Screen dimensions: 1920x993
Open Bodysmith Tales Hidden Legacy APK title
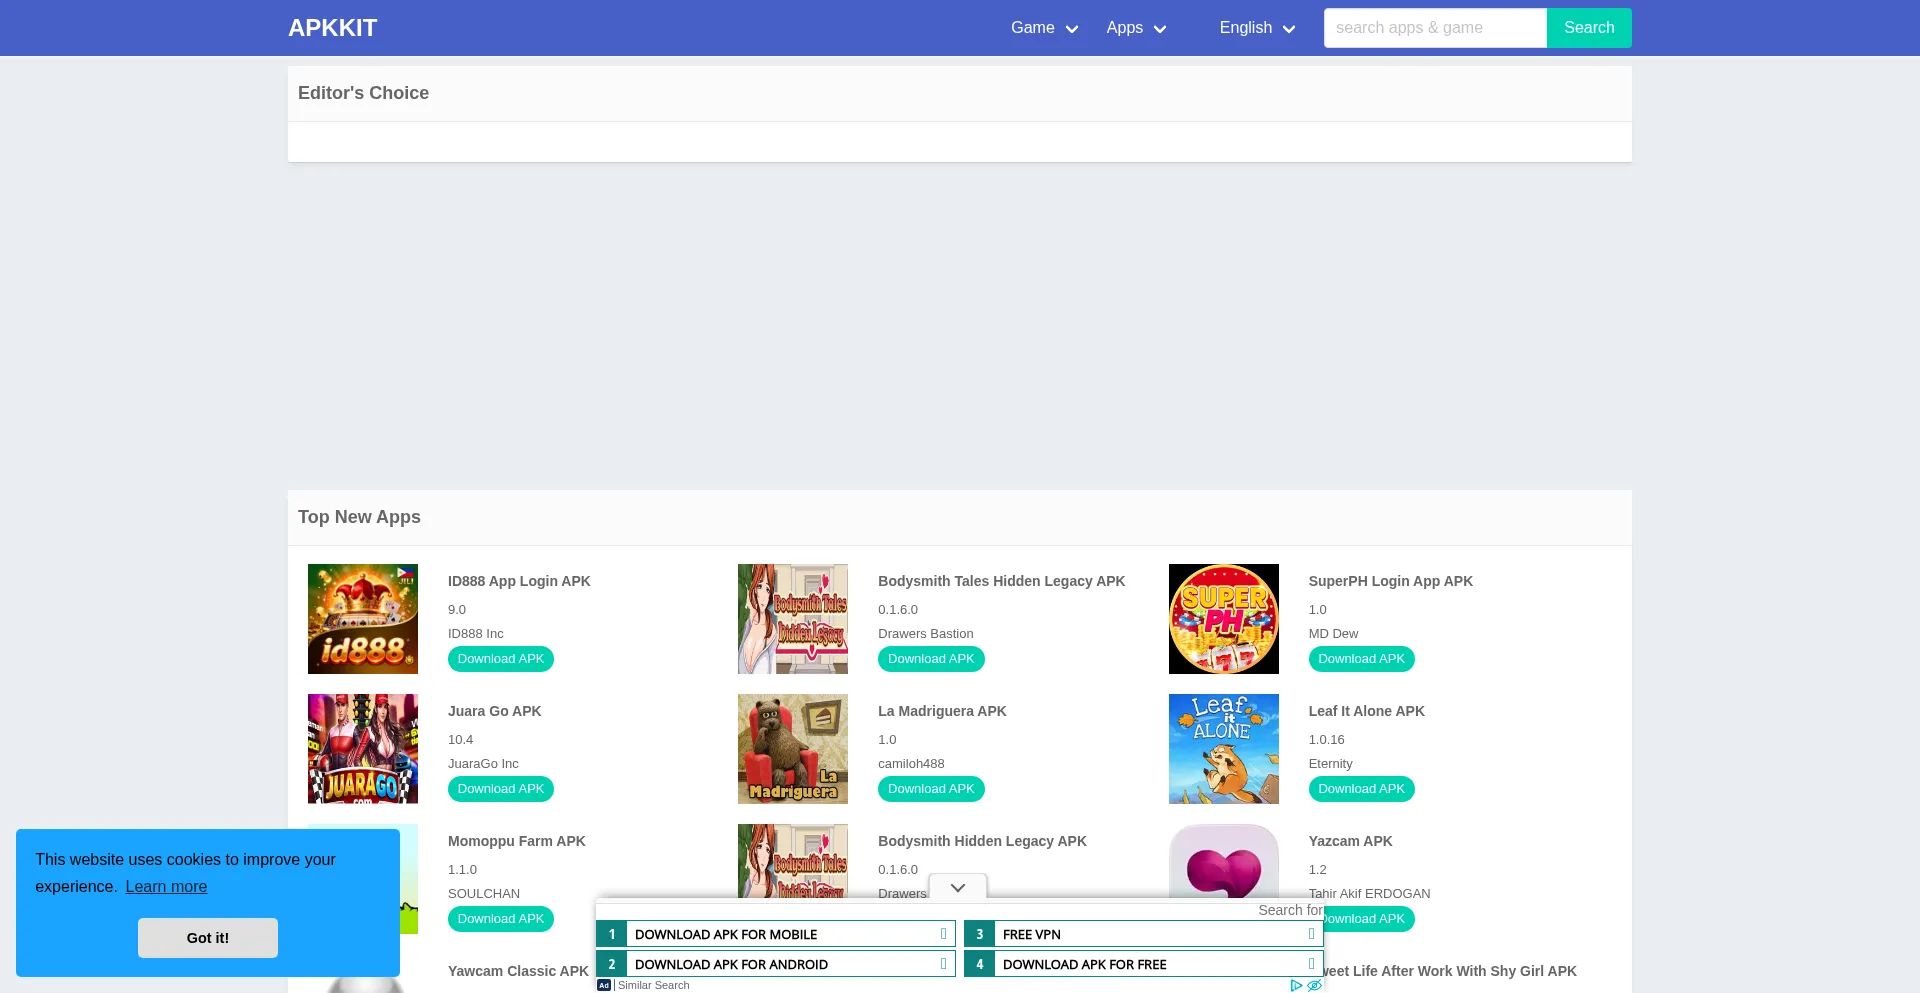[1001, 581]
